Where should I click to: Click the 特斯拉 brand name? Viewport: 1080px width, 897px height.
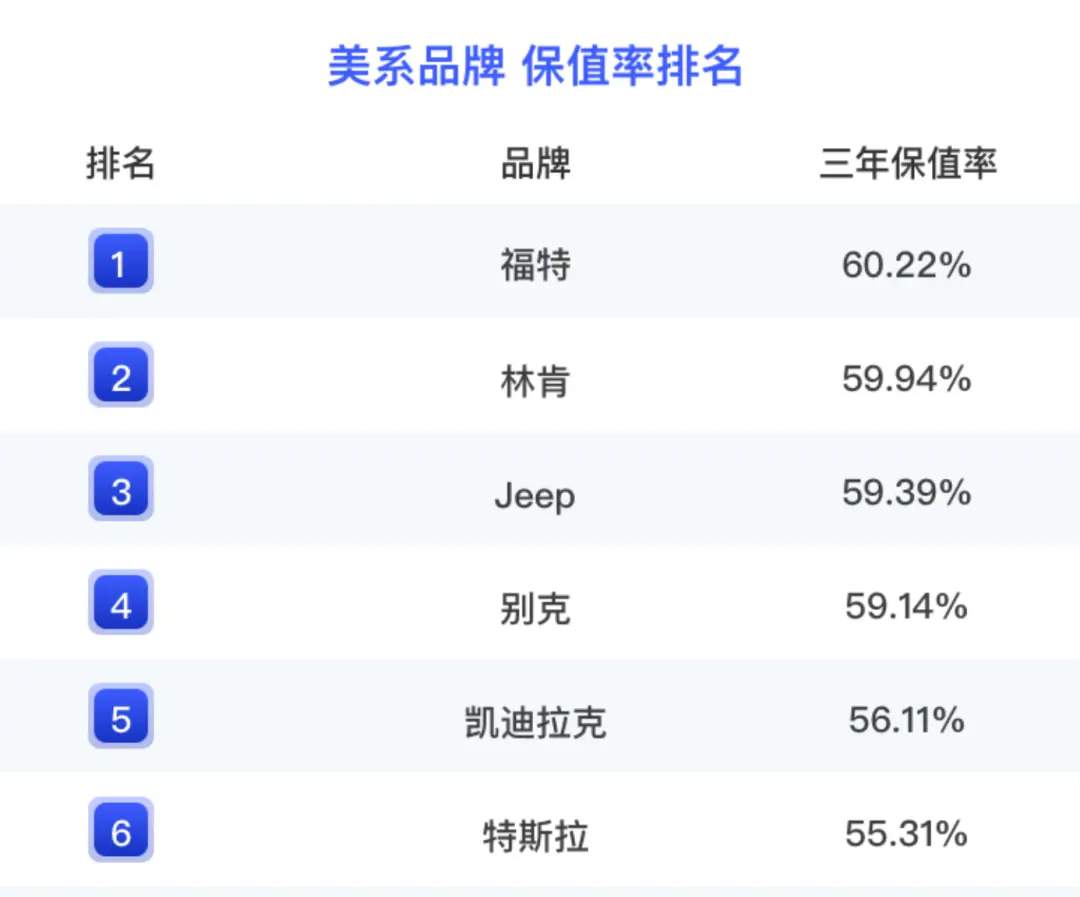coord(535,836)
